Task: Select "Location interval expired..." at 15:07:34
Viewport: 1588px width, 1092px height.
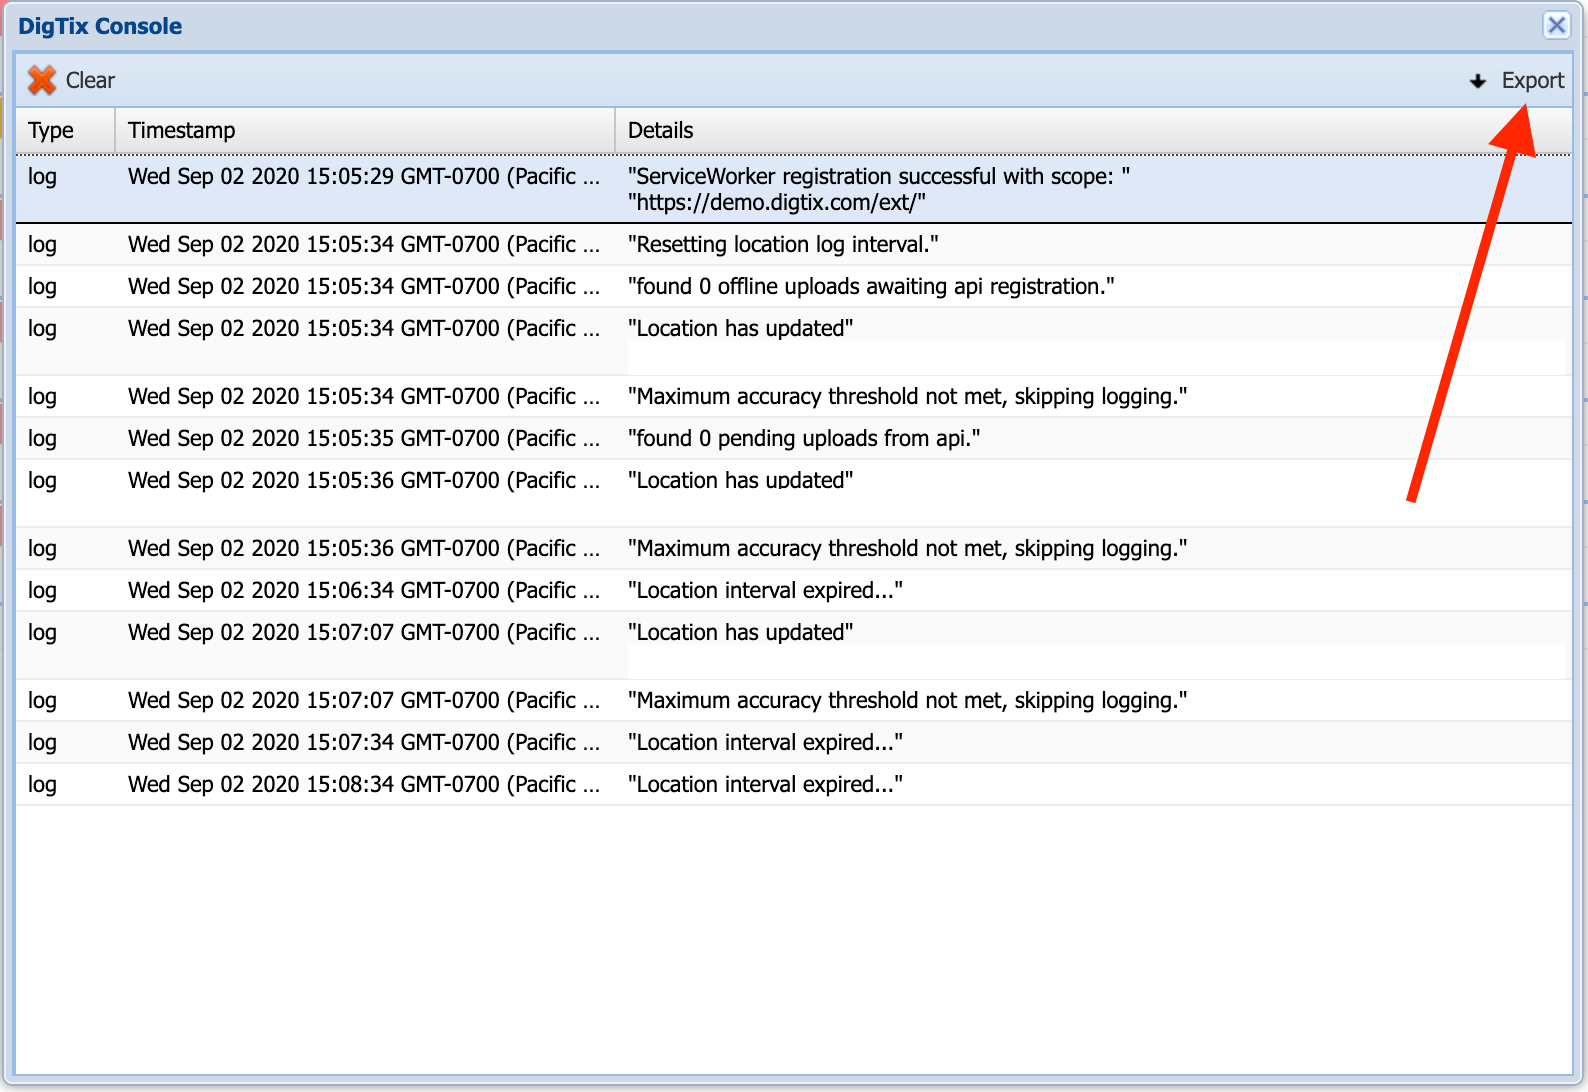Action: tap(765, 742)
